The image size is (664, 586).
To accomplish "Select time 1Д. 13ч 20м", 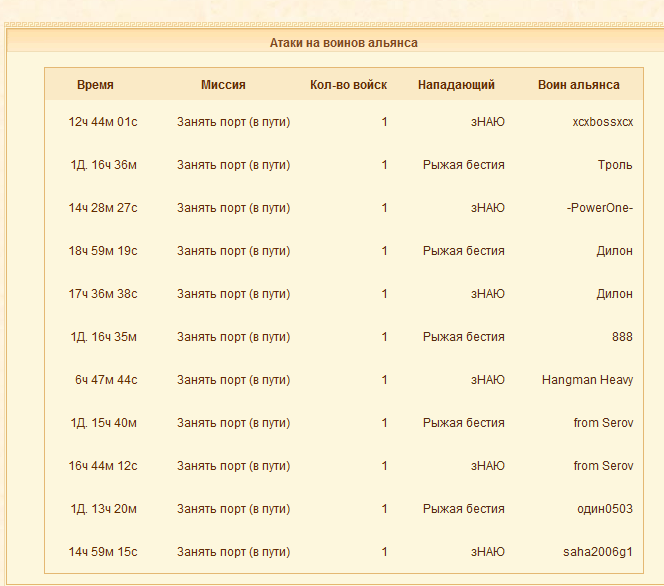I will 103,509.
